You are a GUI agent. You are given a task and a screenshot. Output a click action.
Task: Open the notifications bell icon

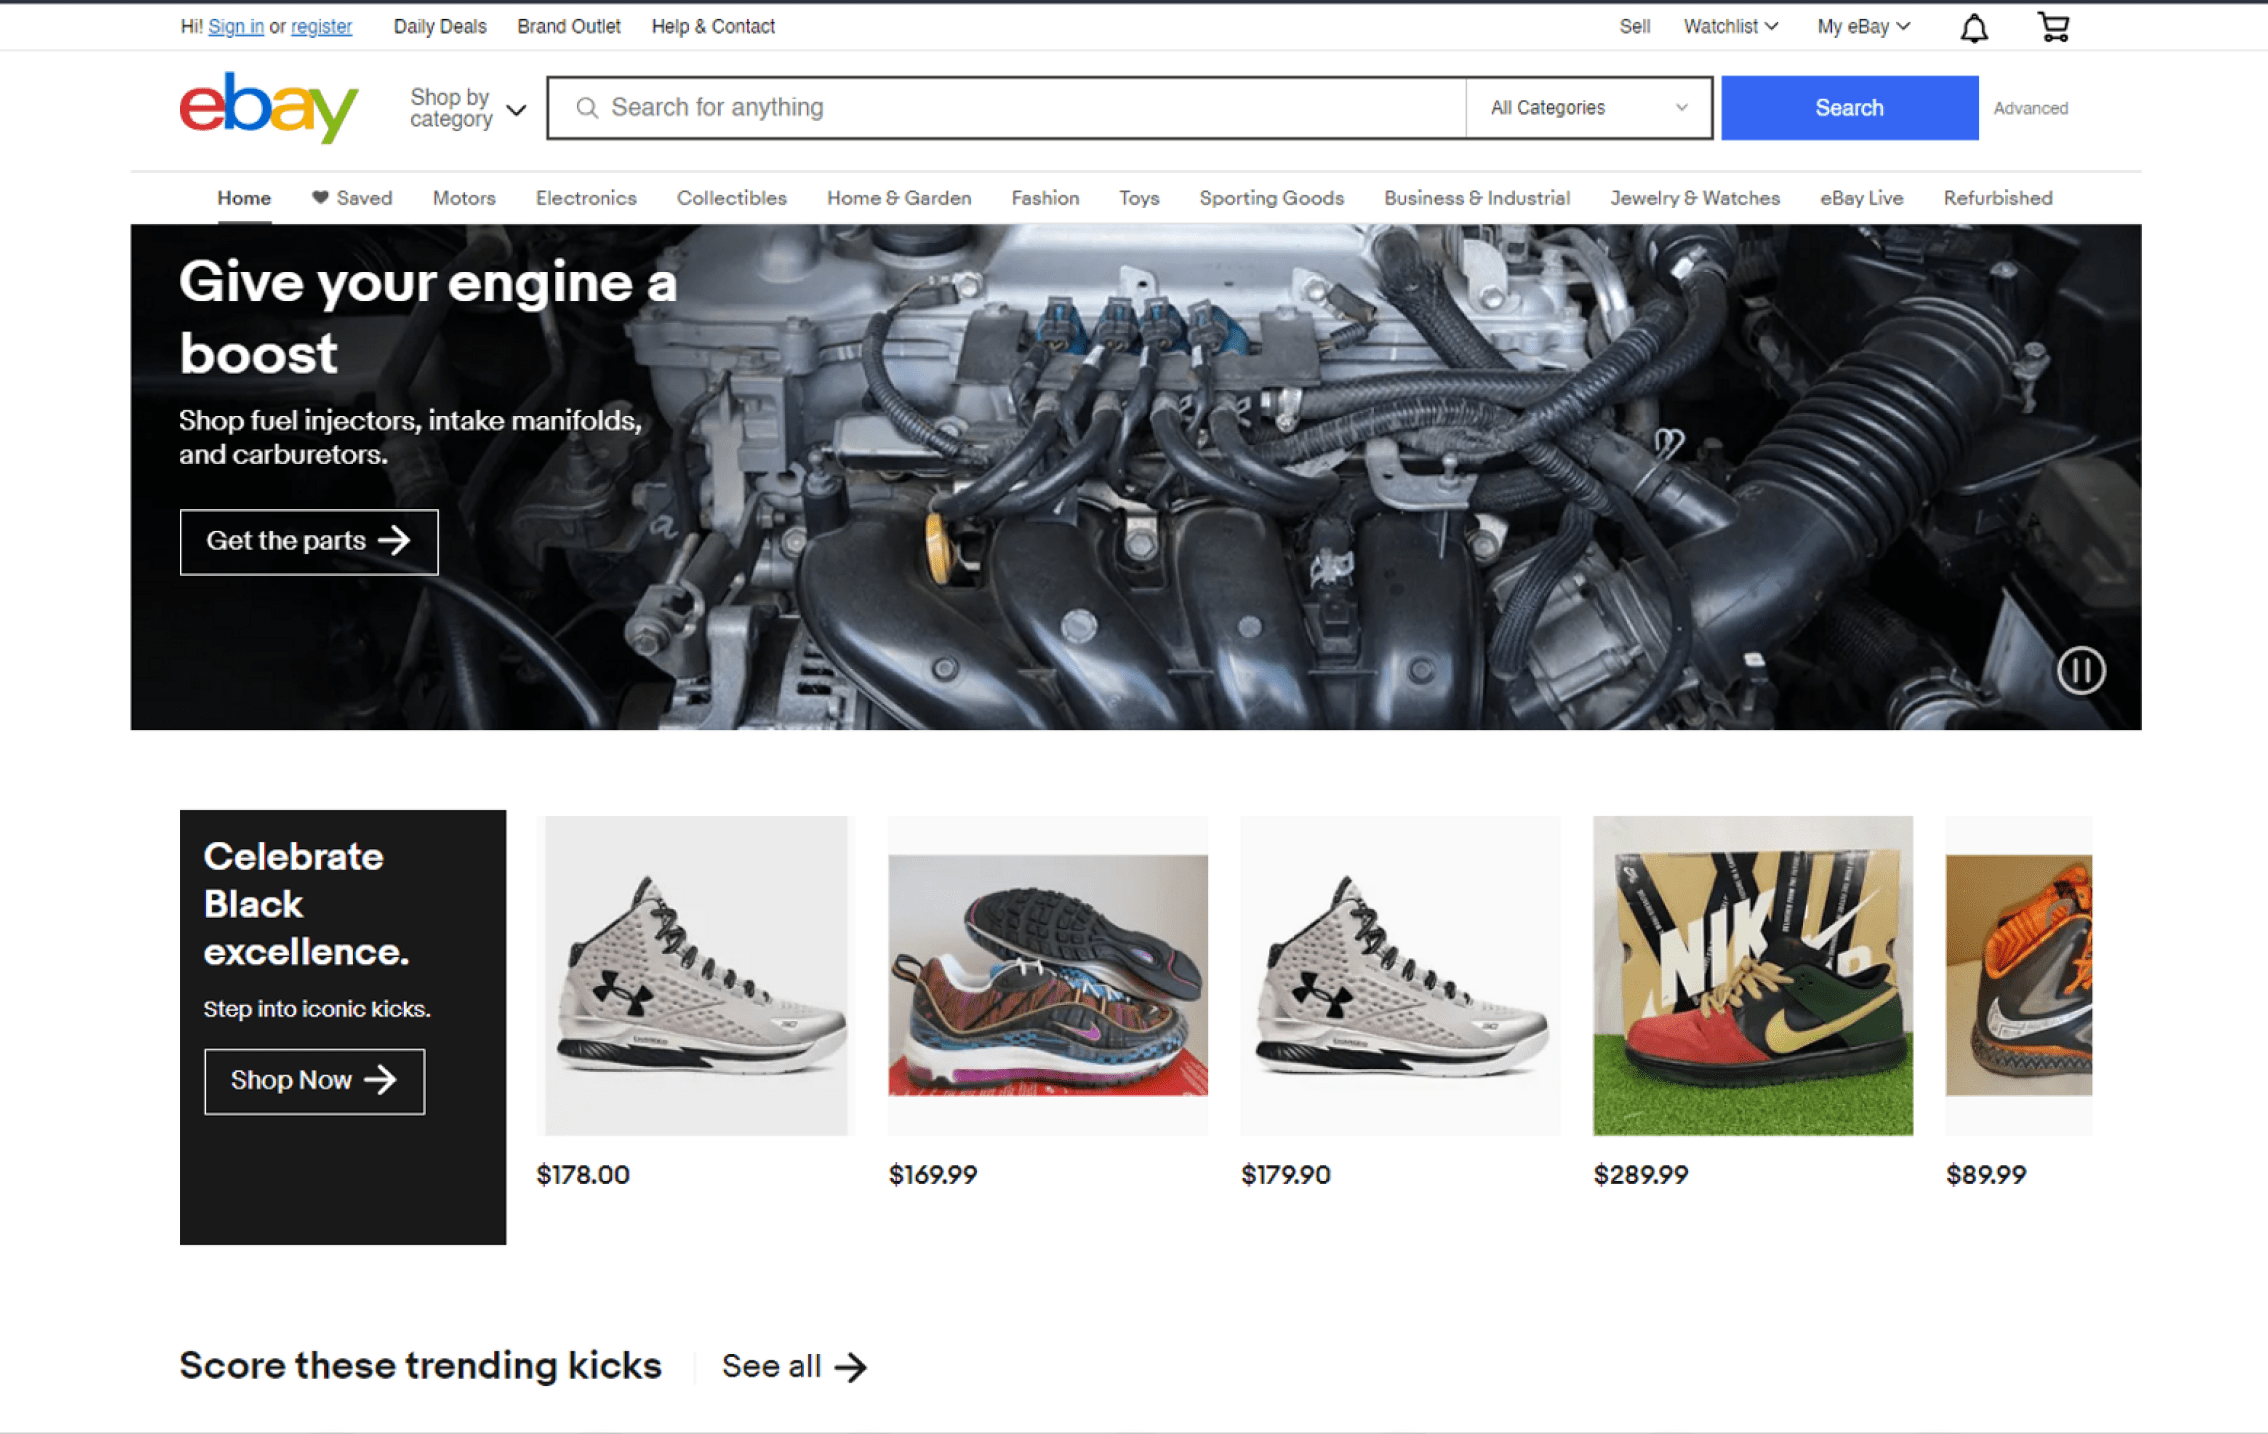click(x=1973, y=28)
